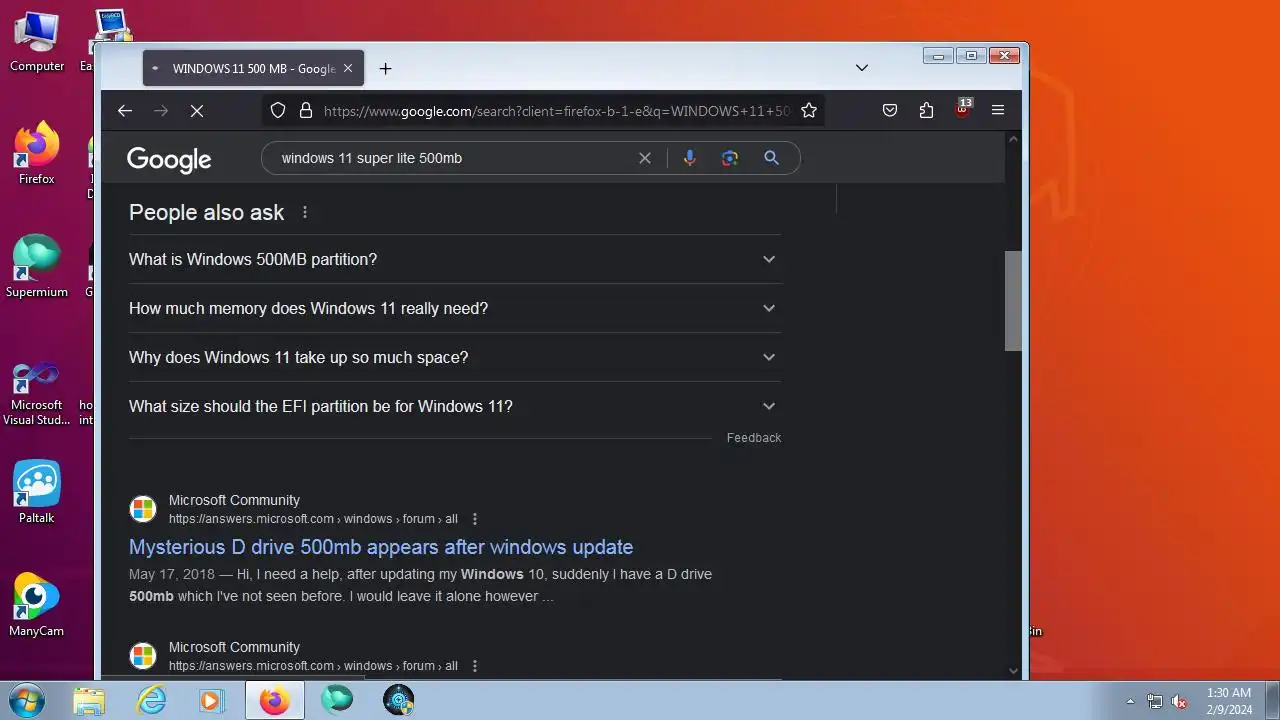
Task: Open options for second Microsoft Community result
Action: [475, 666]
